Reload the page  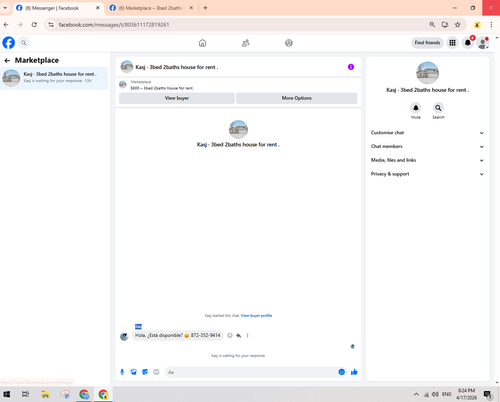[x=34, y=25]
